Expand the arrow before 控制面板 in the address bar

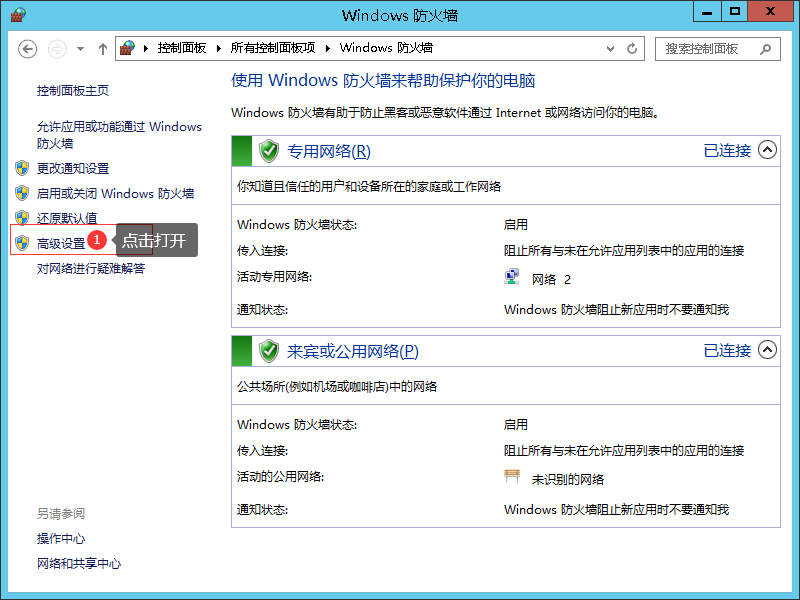tap(146, 48)
